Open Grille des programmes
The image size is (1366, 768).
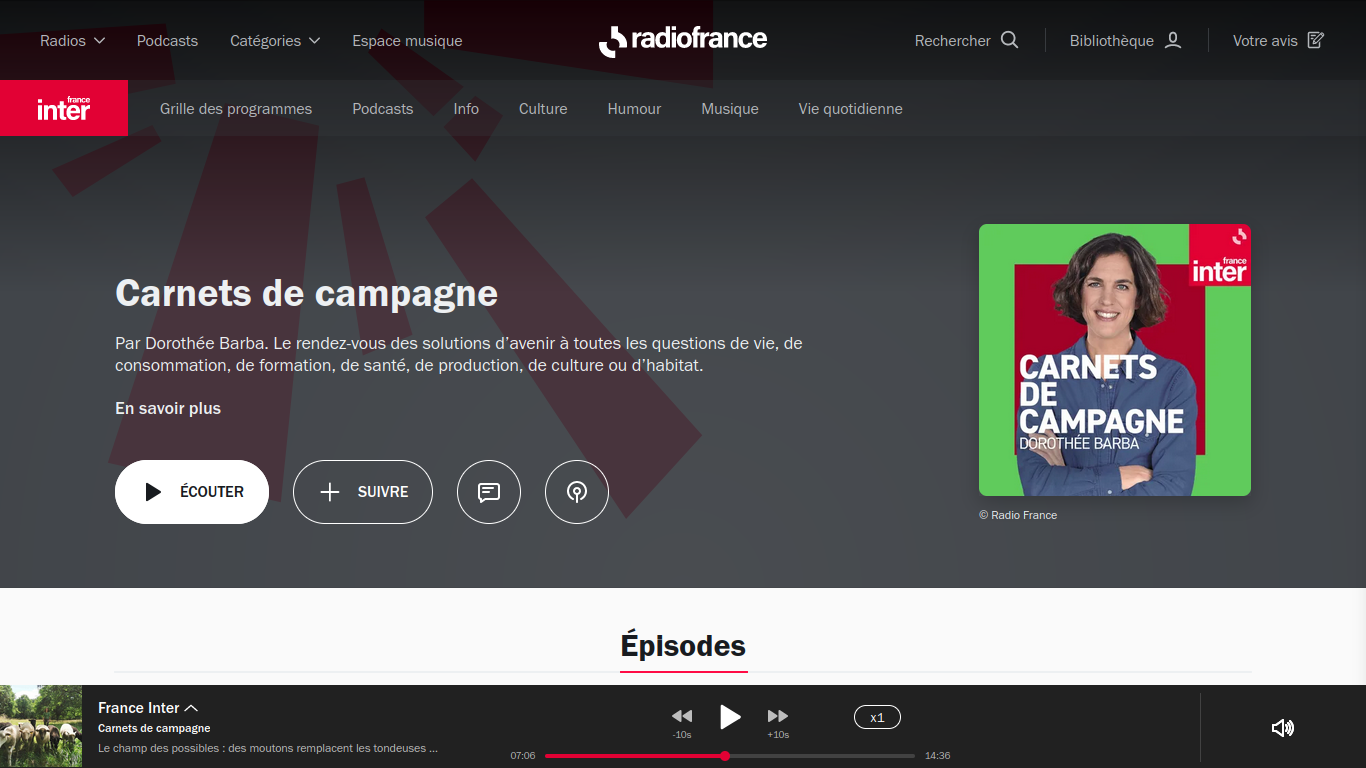pos(236,109)
